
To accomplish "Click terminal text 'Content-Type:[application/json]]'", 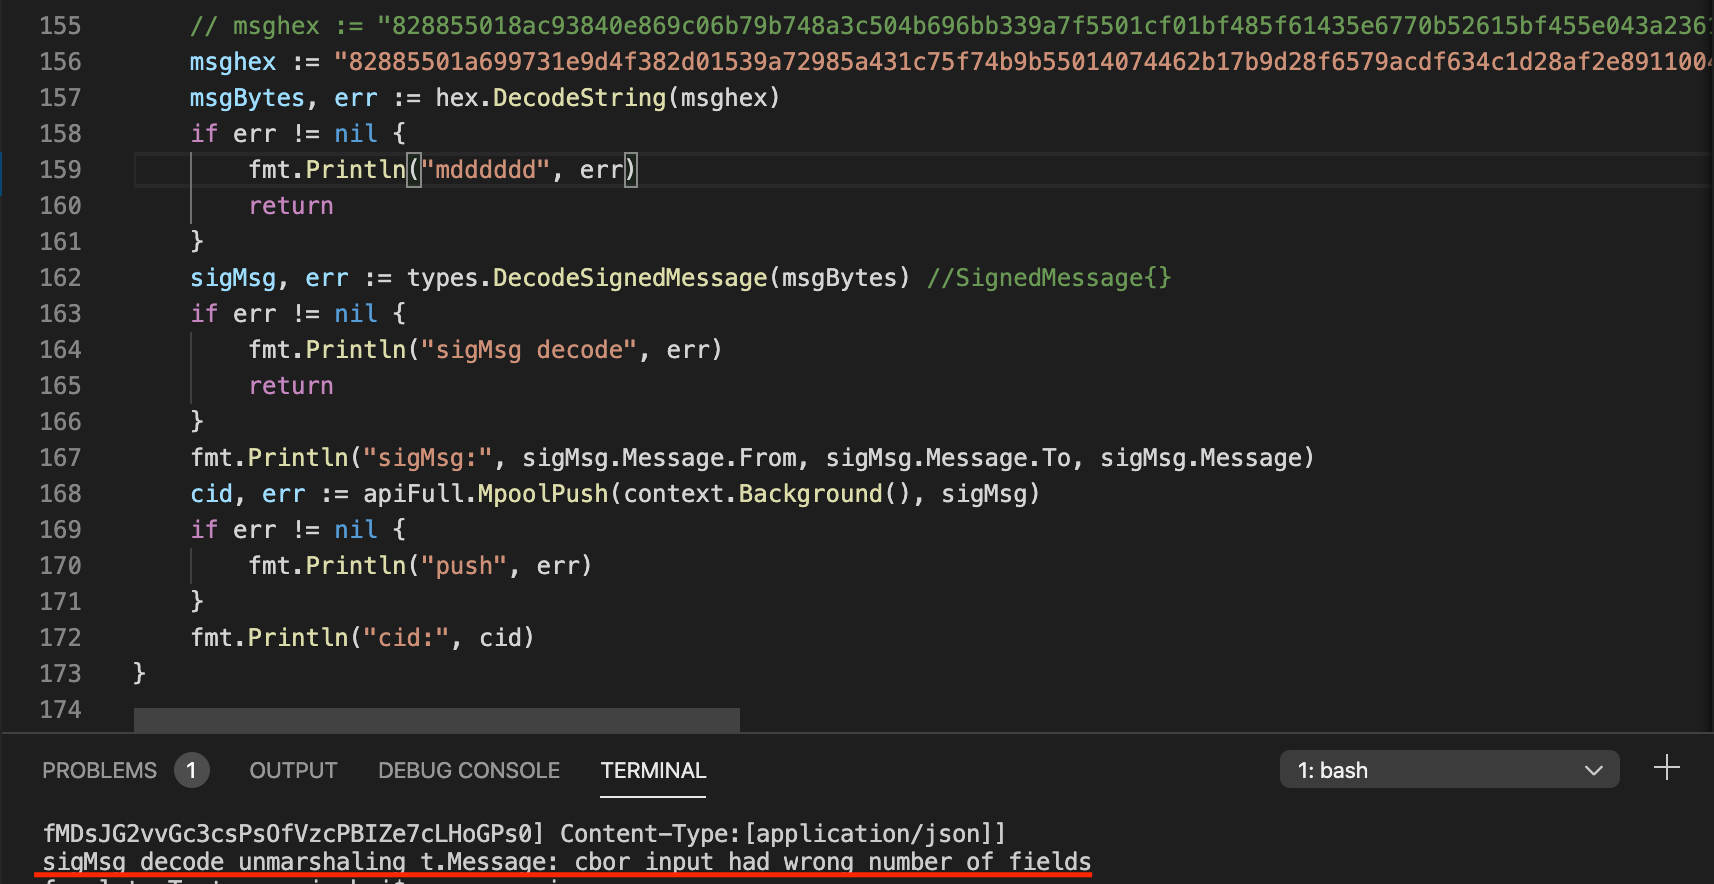I will pos(783,833).
